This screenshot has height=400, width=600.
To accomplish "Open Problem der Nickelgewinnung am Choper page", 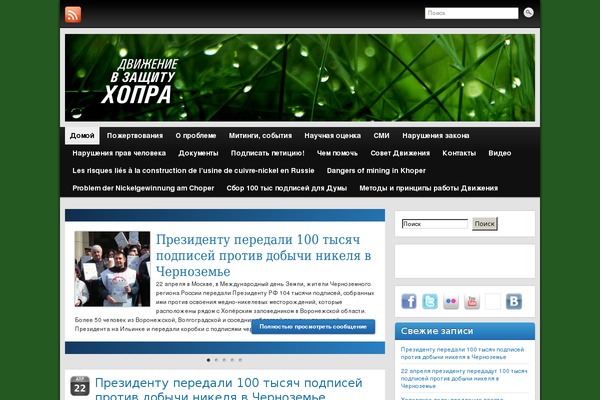I will [x=143, y=188].
